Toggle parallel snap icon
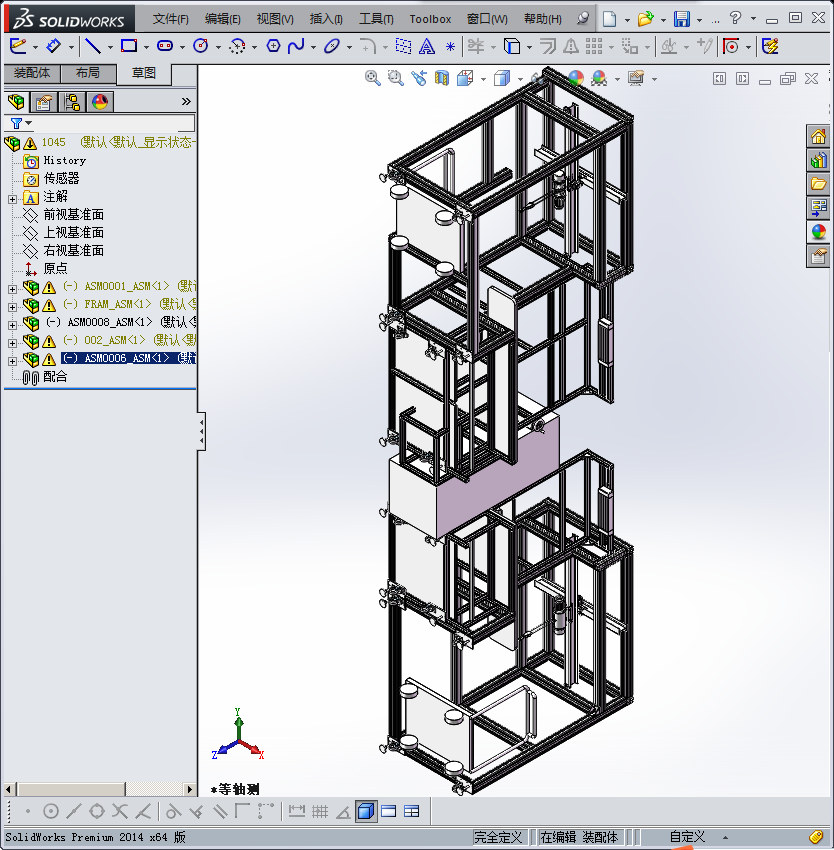This screenshot has height=850, width=834. coord(220,811)
